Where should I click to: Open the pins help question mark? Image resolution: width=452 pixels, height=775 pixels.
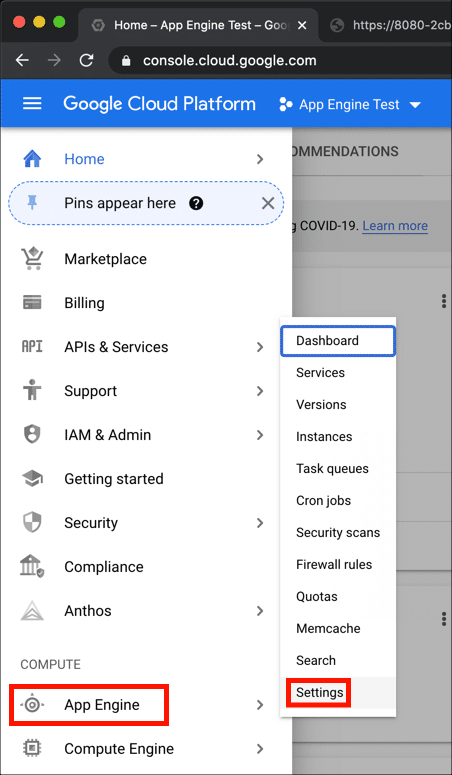(196, 203)
